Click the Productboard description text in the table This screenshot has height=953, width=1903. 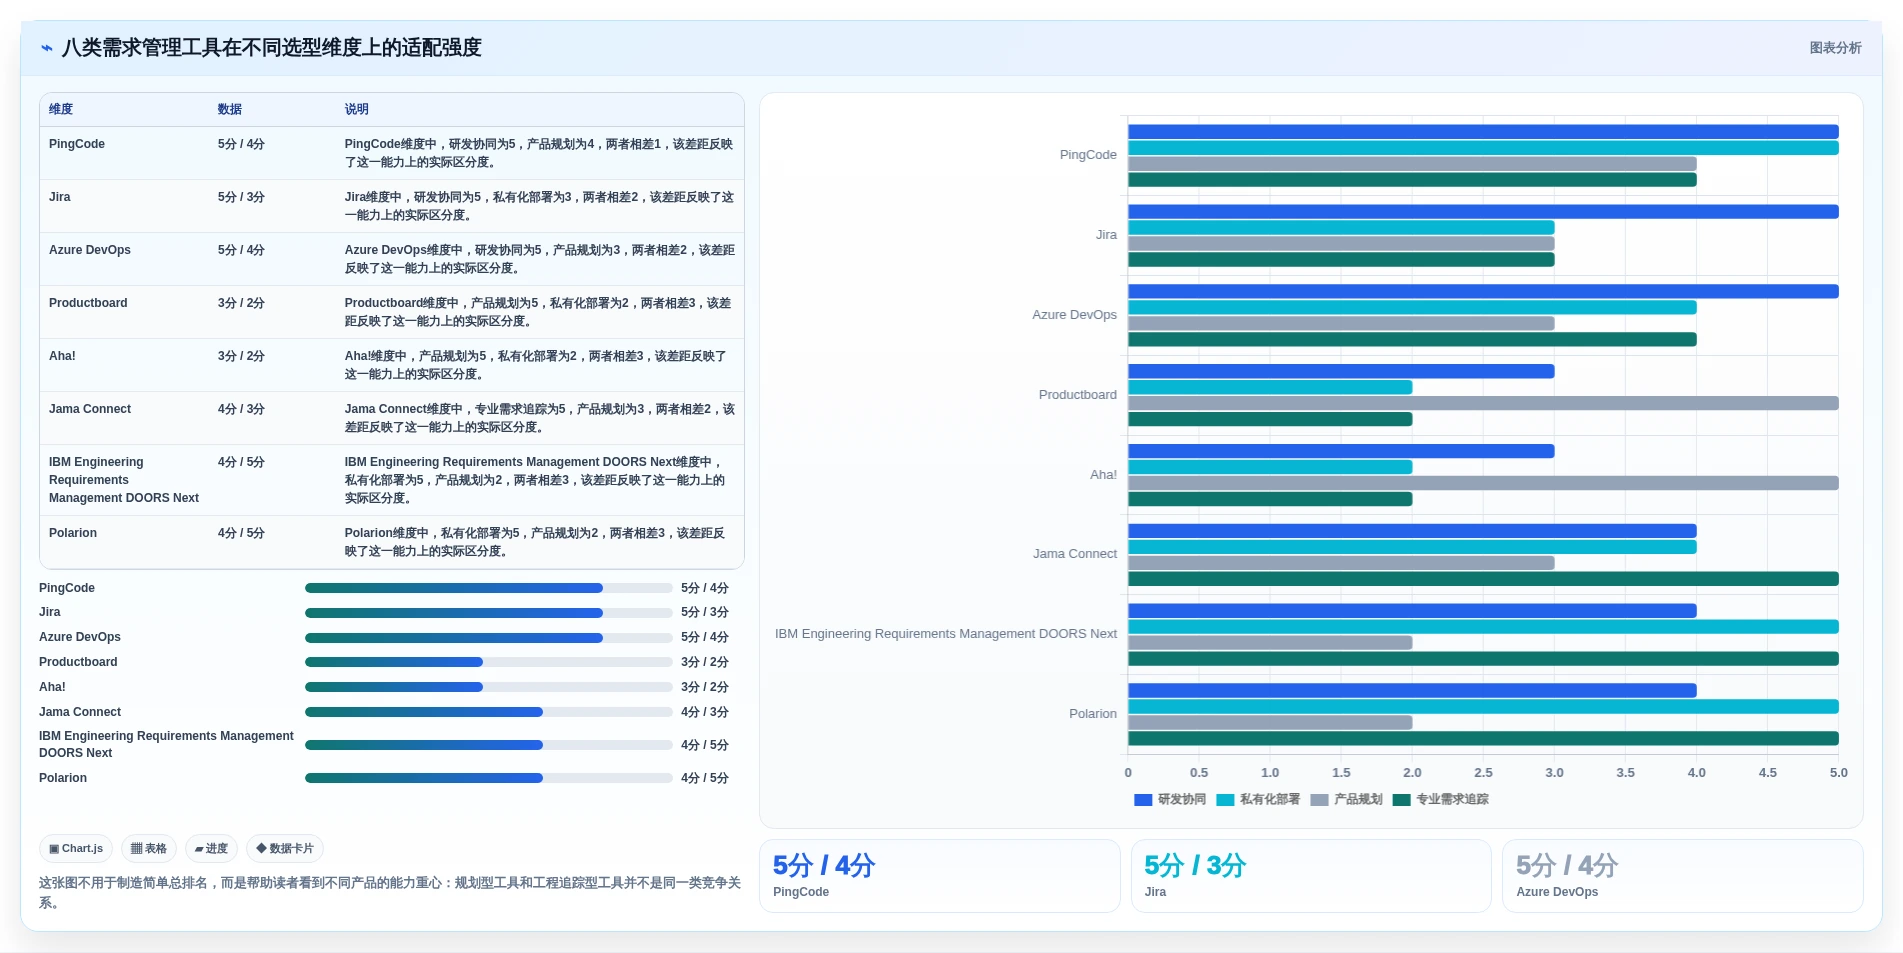538,312
